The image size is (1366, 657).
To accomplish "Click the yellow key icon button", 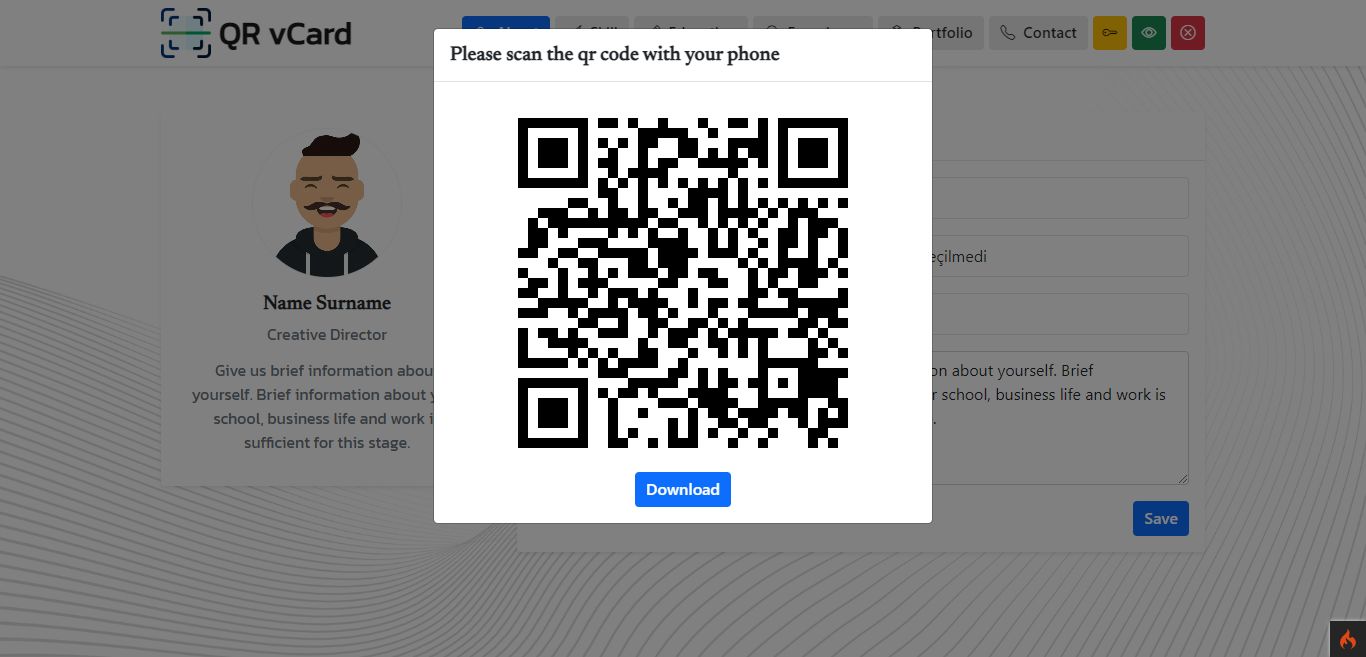I will [x=1110, y=33].
